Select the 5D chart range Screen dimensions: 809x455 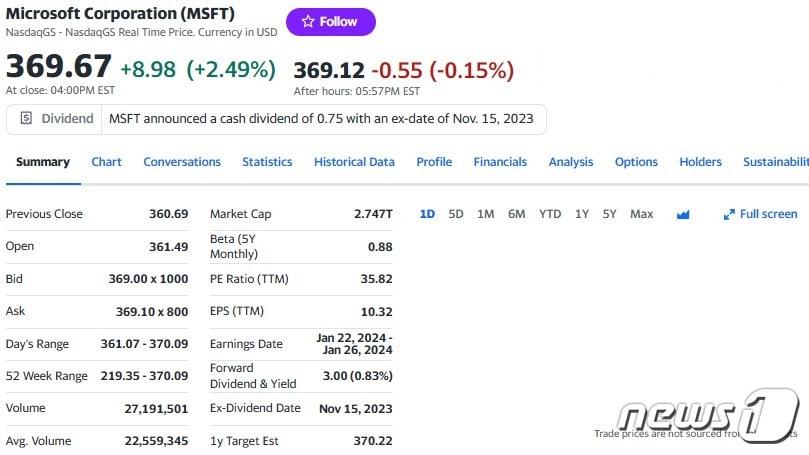click(456, 214)
